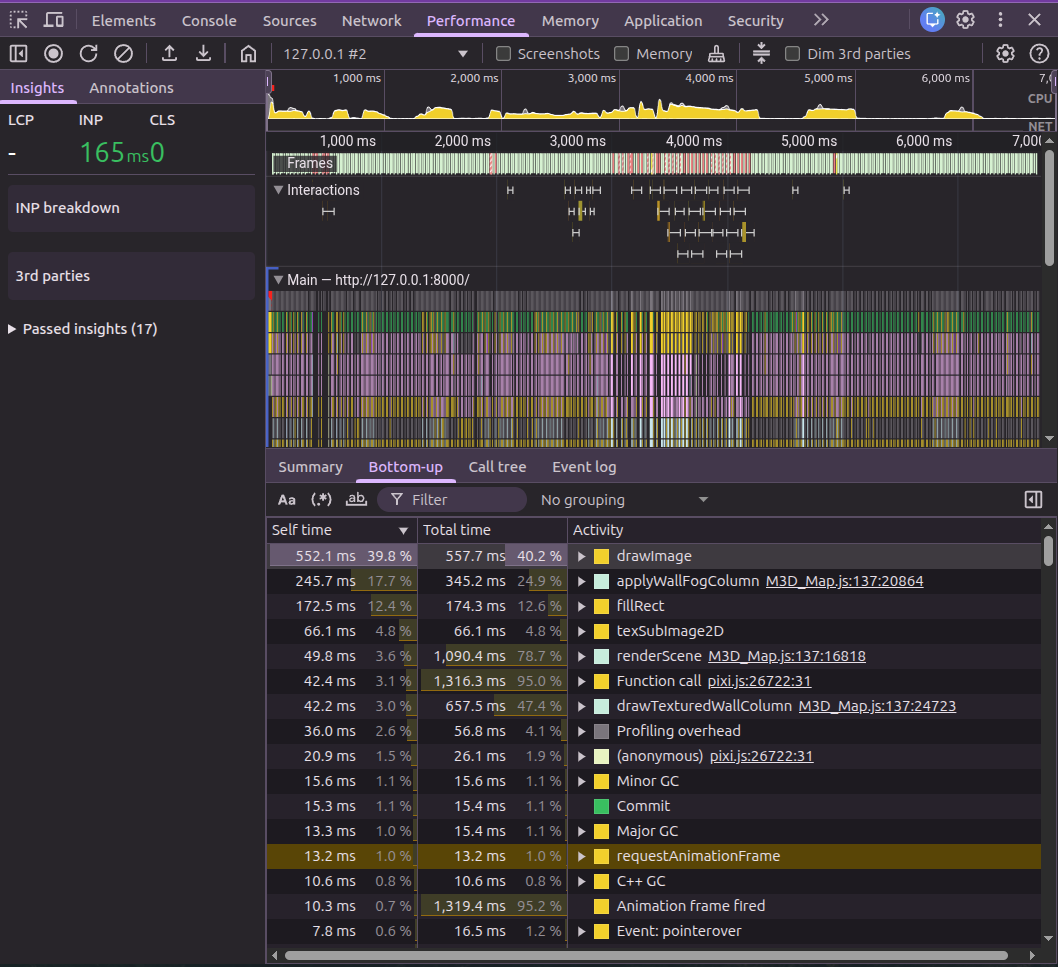The width and height of the screenshot is (1058, 967).
Task: Click the Activity column header
Action: click(804, 530)
